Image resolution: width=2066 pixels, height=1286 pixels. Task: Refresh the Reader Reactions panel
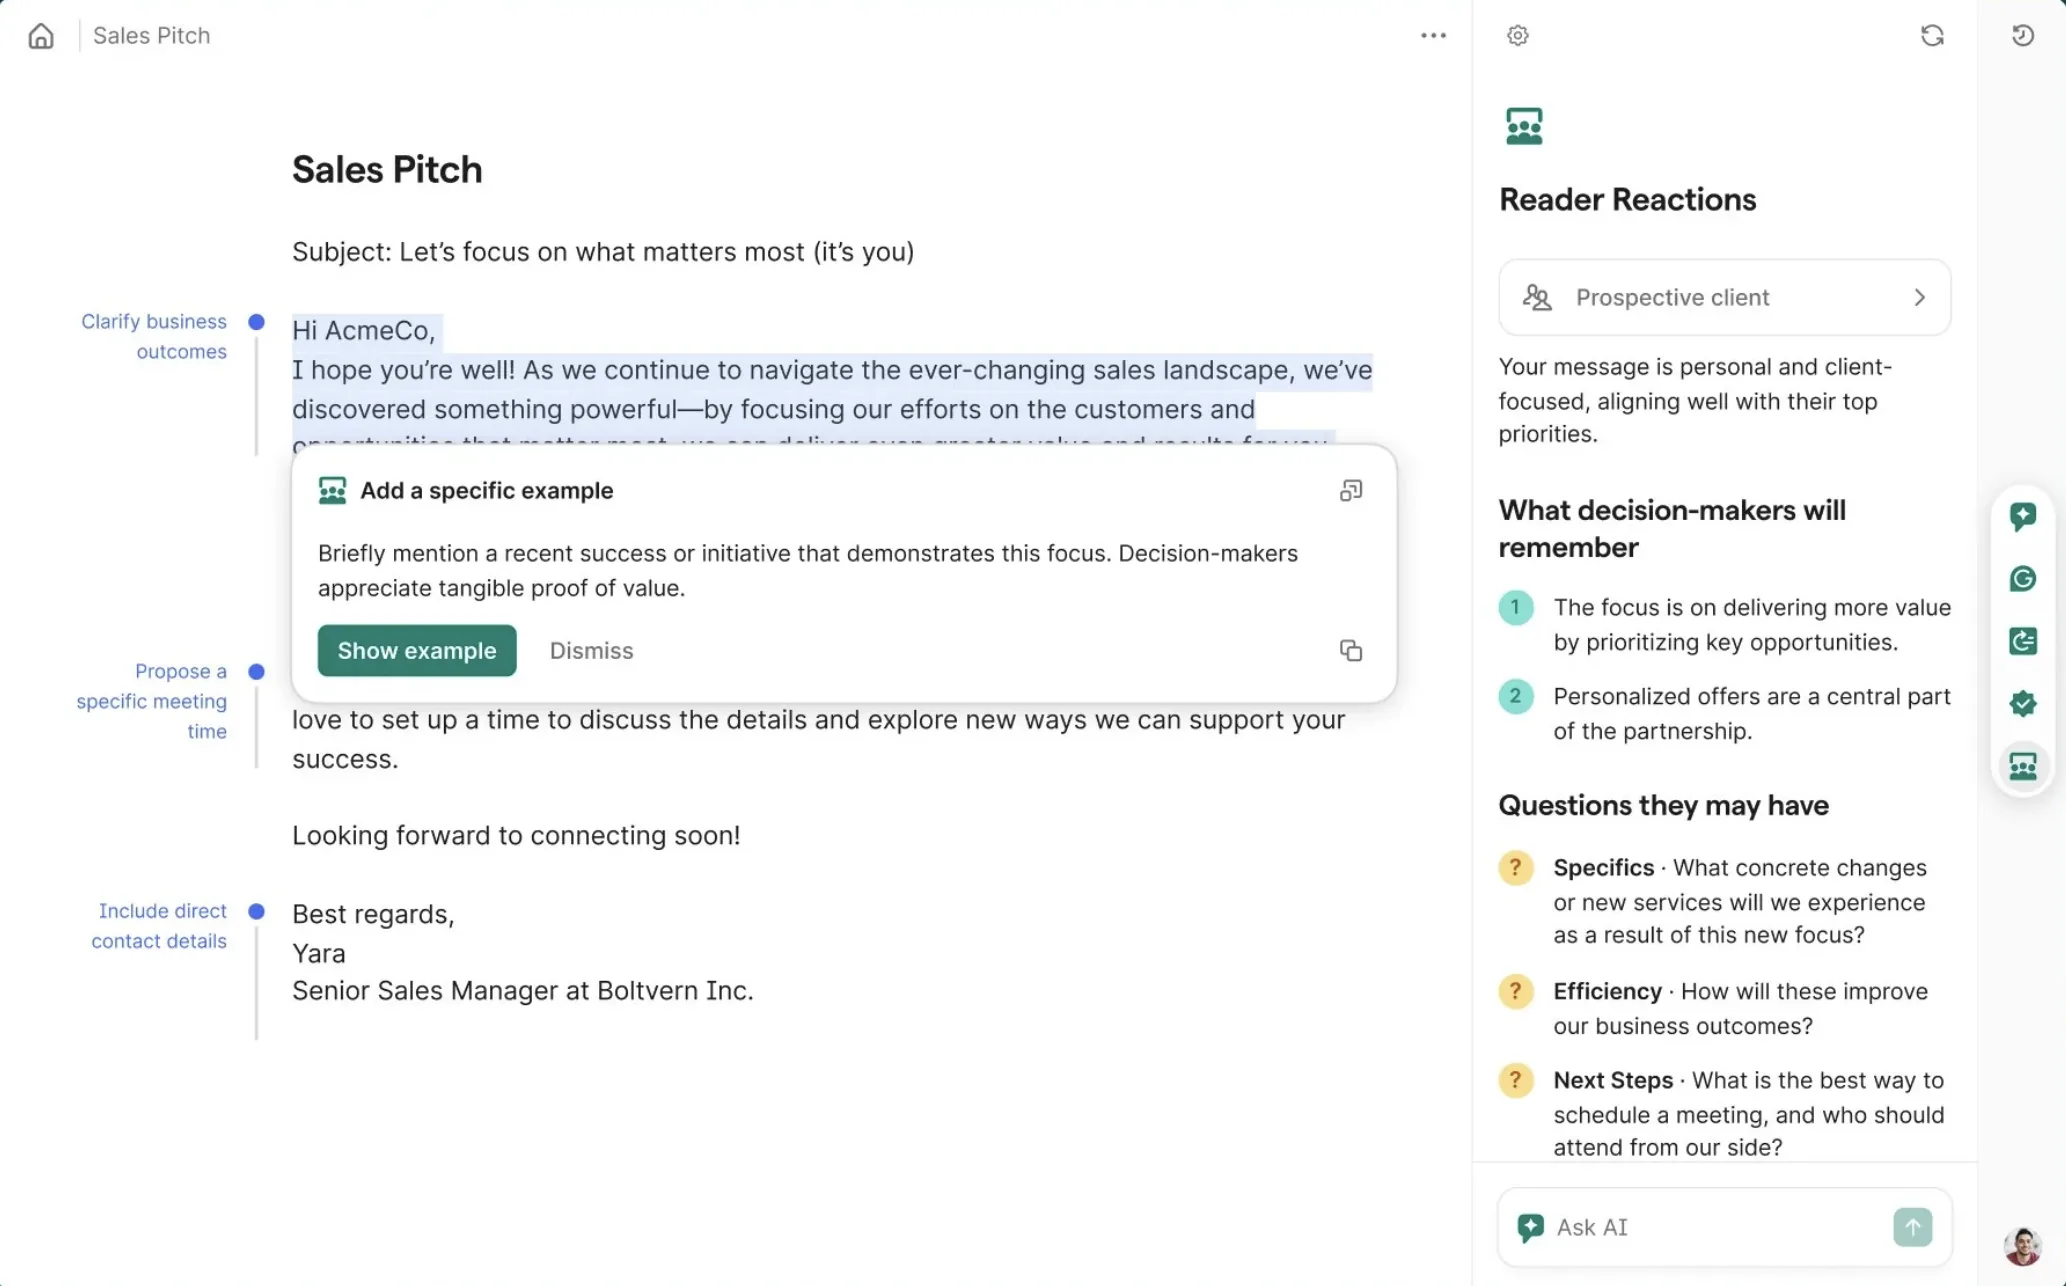[x=1932, y=36]
